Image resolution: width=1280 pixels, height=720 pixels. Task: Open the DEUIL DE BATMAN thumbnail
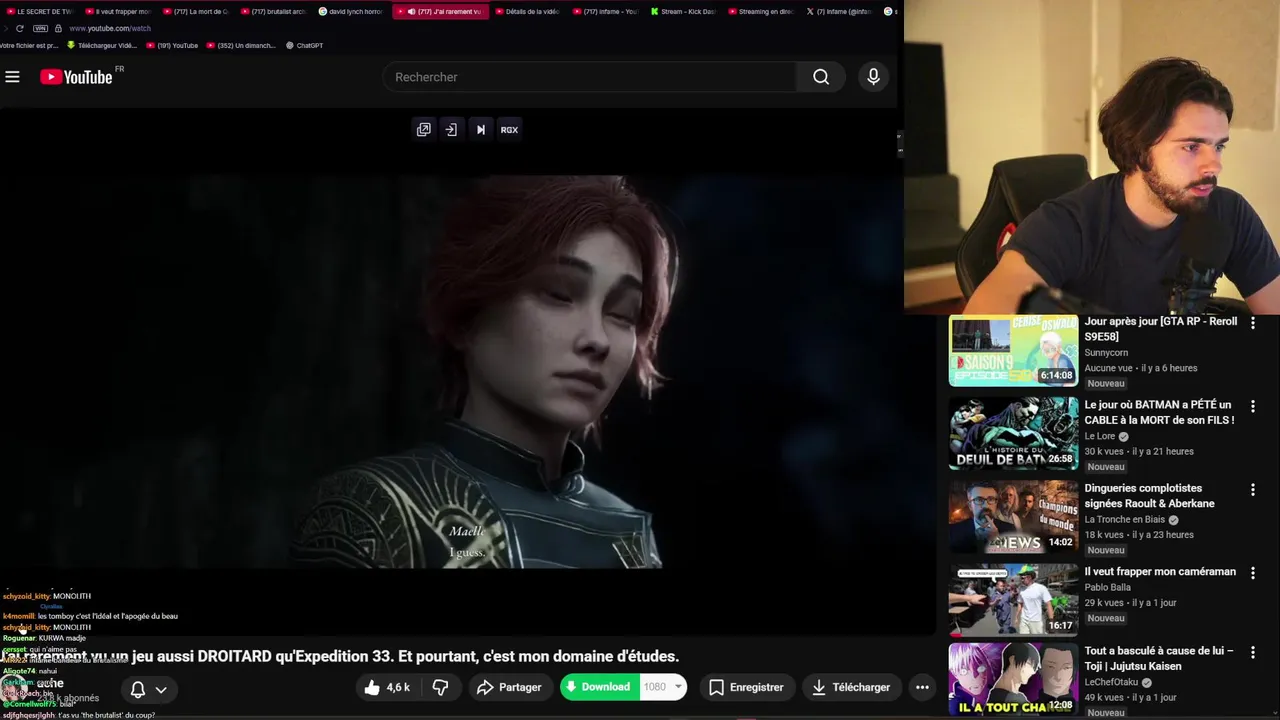[1013, 433]
